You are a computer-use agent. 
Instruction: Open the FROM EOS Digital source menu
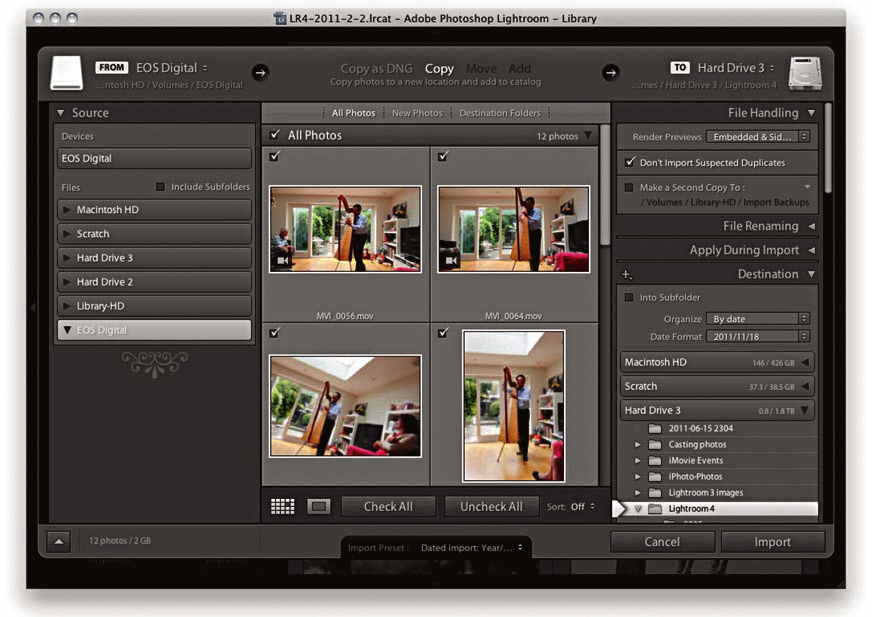coord(171,68)
